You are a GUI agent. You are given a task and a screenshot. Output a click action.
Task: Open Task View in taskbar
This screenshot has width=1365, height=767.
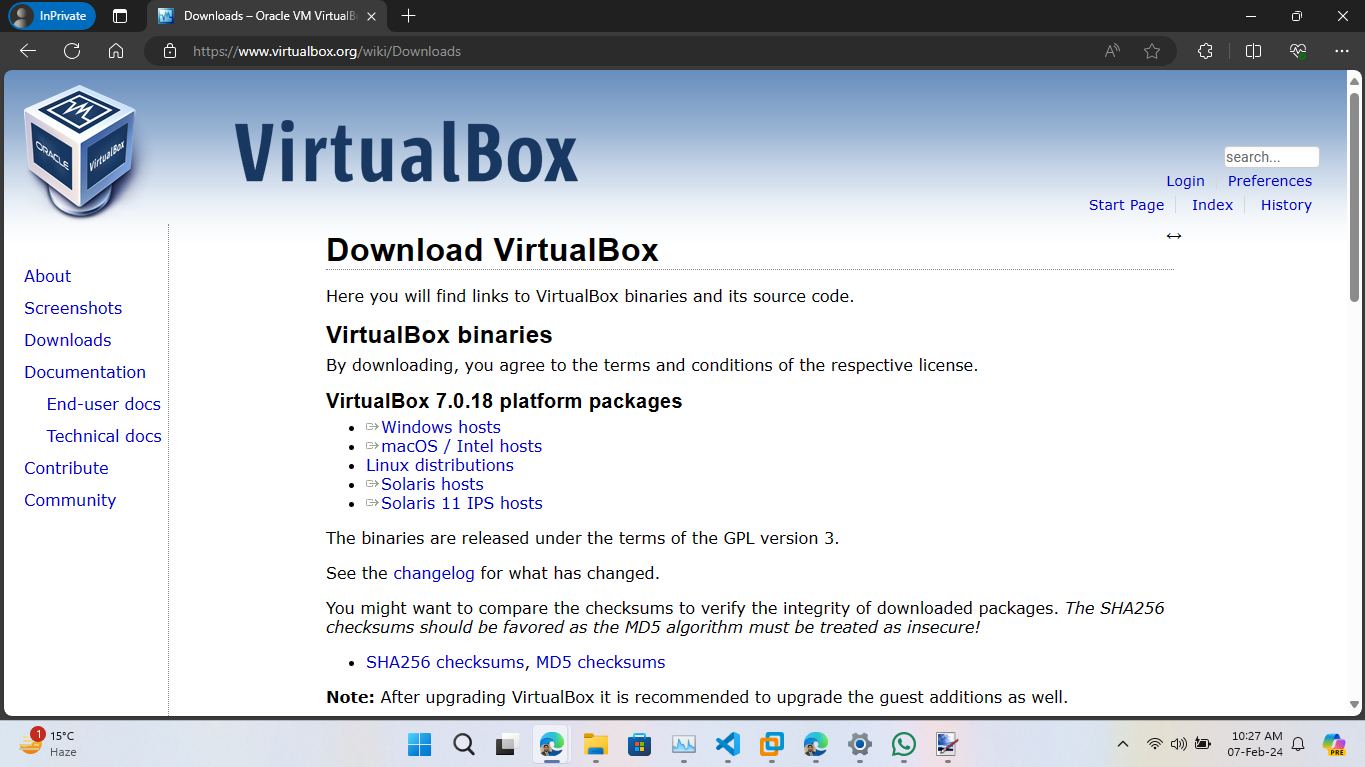507,744
